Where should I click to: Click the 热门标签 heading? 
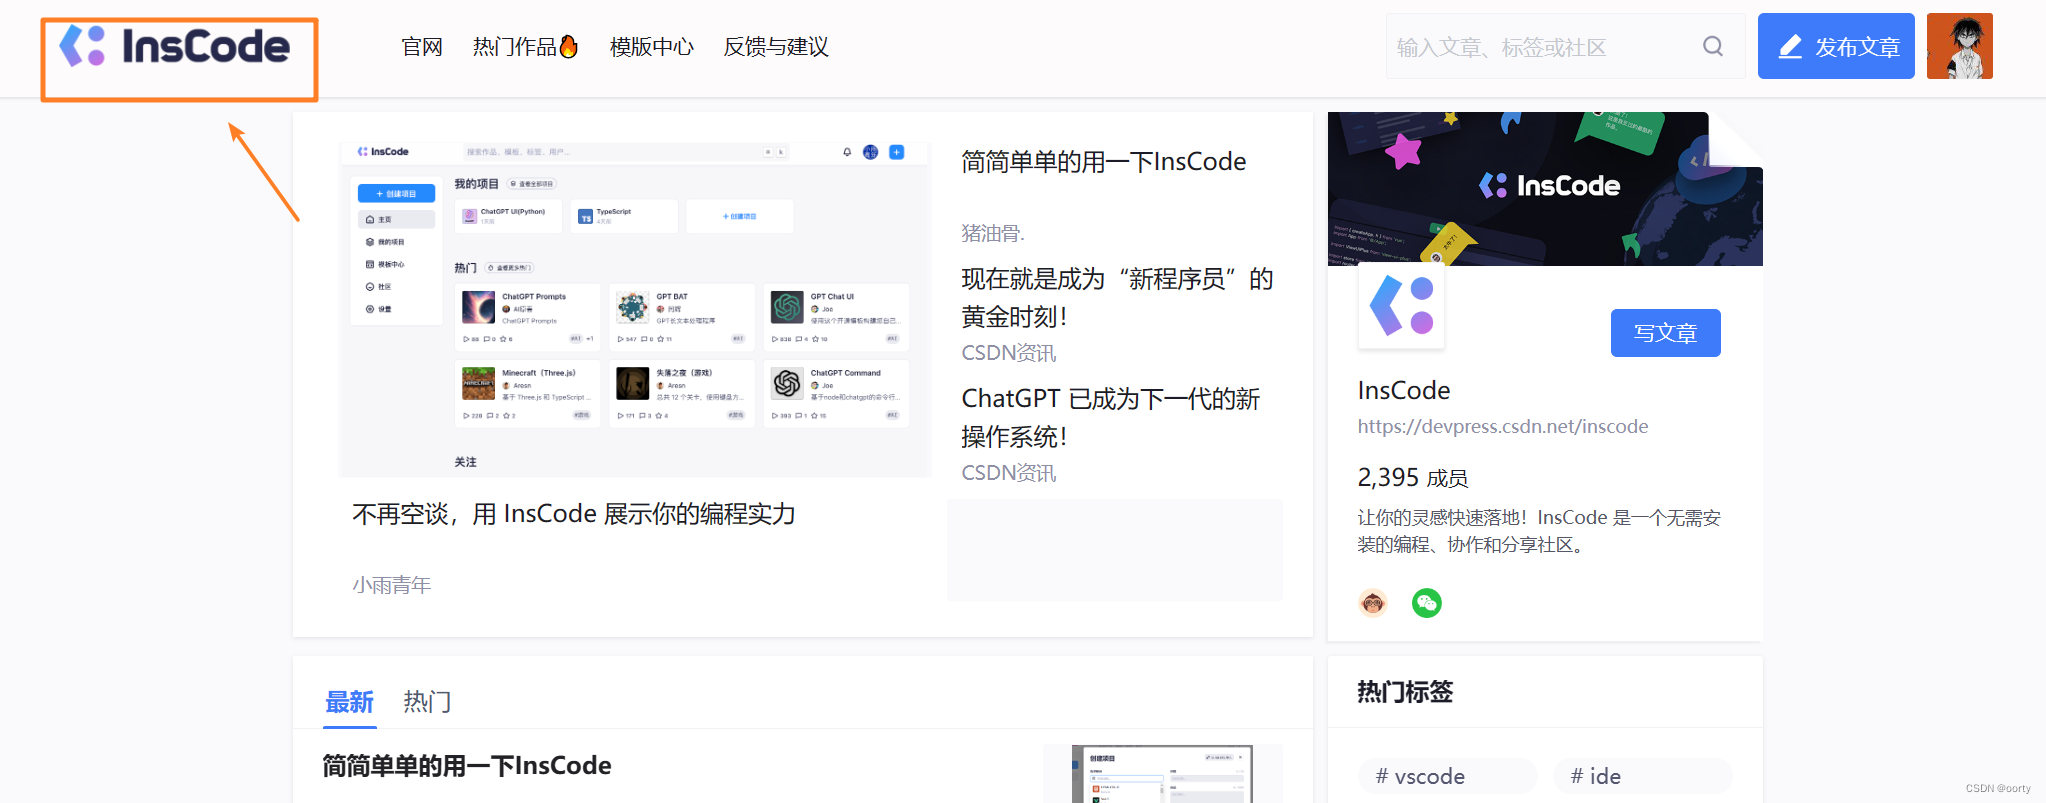(1405, 692)
